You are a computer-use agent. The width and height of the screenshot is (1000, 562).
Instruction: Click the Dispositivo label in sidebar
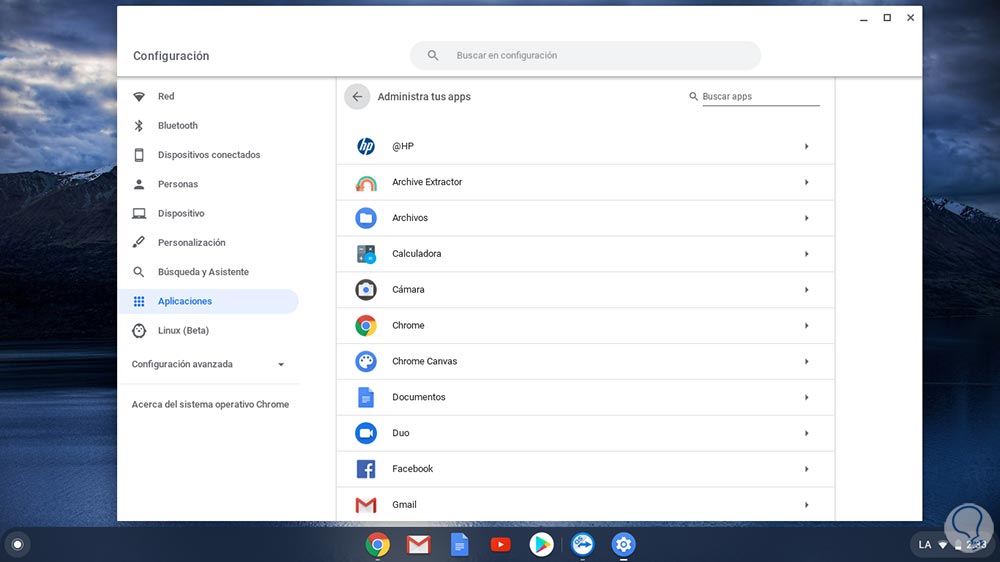pos(181,213)
